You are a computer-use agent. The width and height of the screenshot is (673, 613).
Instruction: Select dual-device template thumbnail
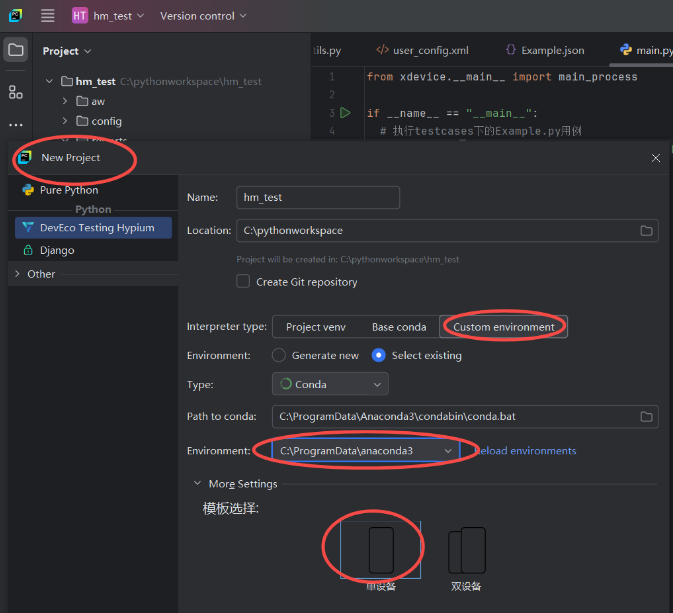pos(467,550)
